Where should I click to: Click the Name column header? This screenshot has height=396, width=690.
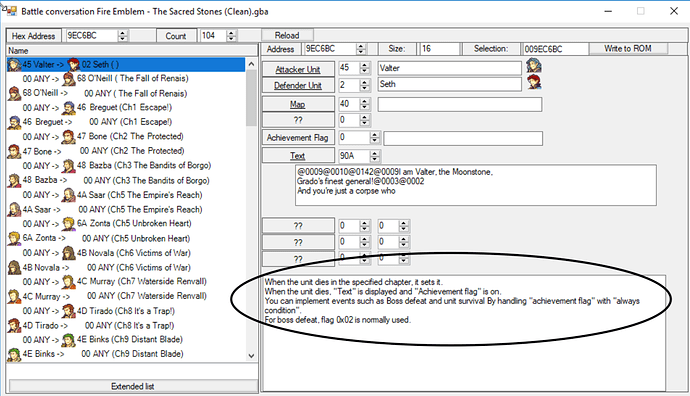132,50
